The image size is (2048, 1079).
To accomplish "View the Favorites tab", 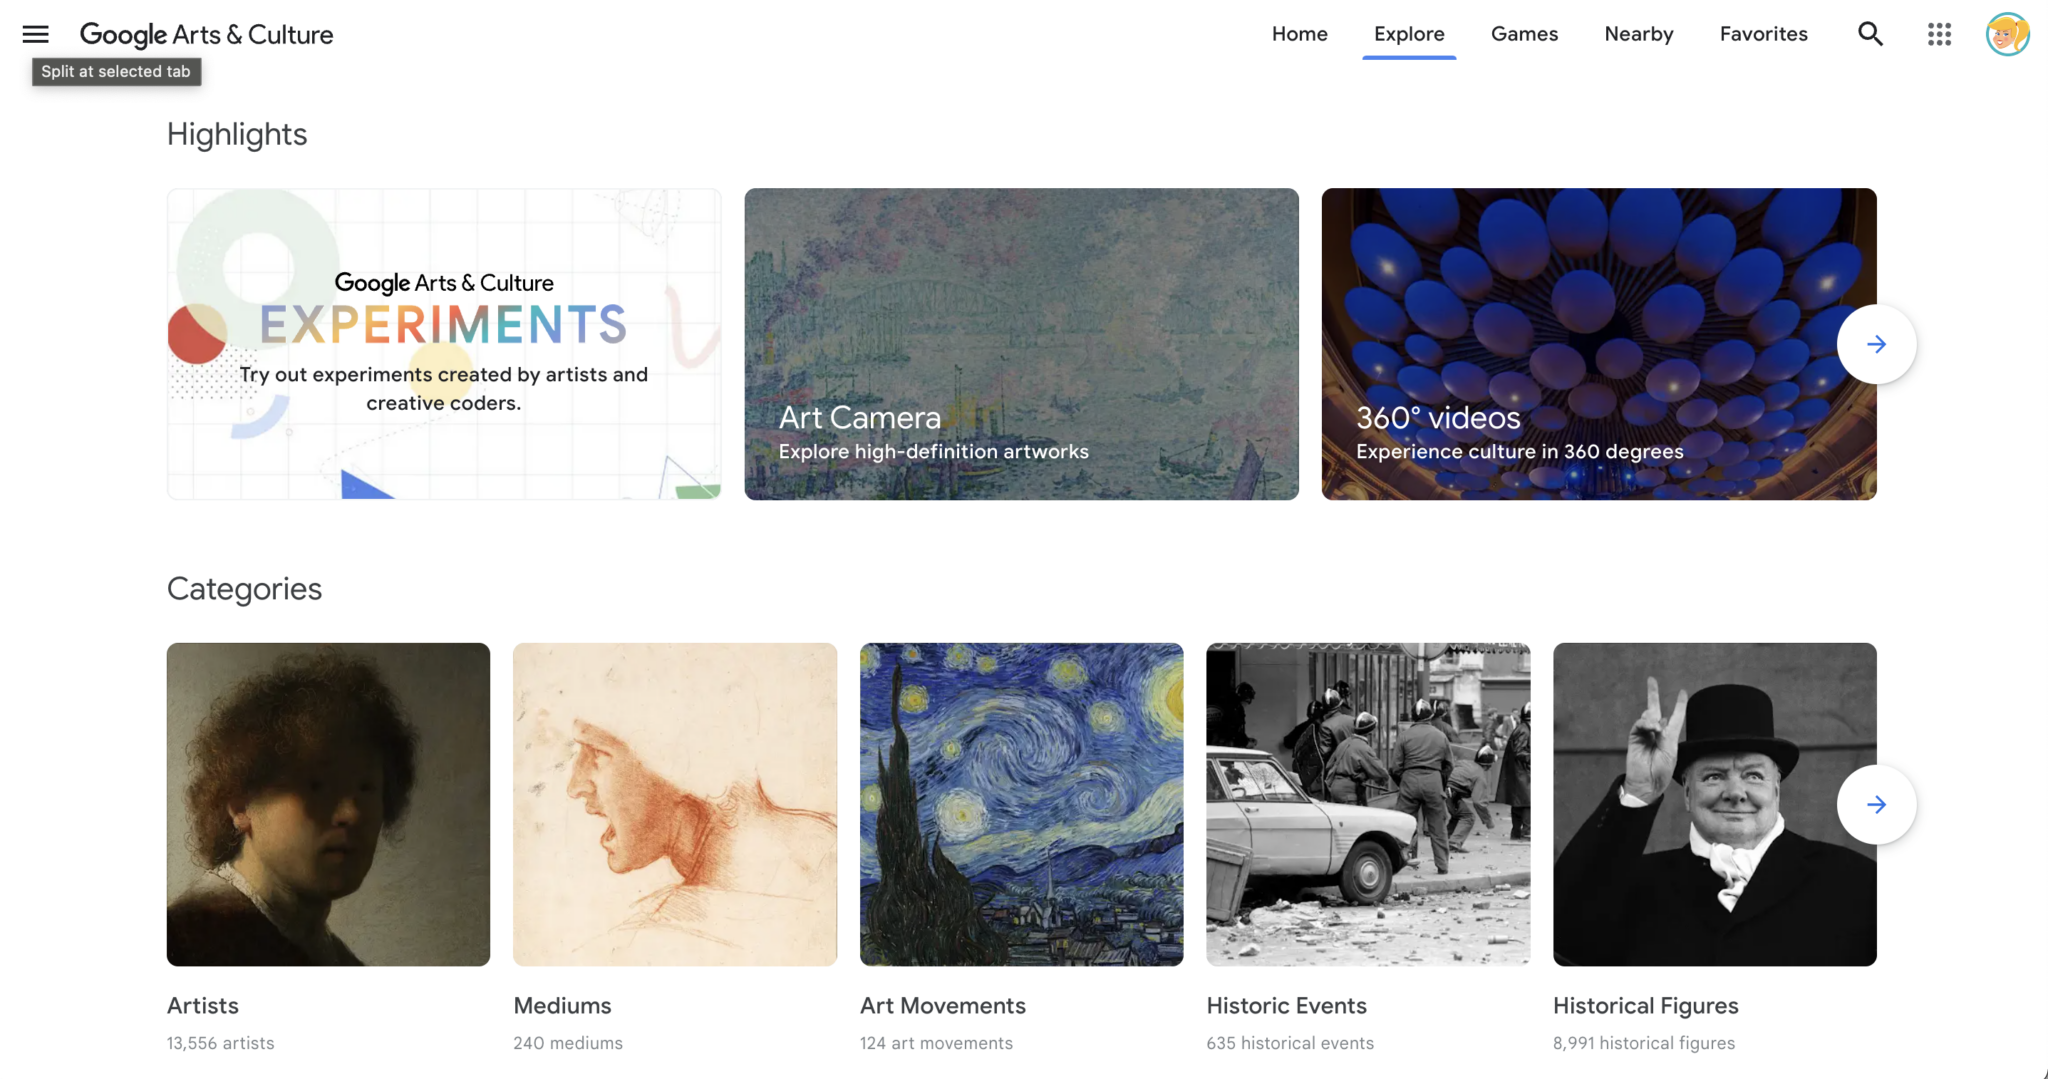I will (x=1763, y=34).
